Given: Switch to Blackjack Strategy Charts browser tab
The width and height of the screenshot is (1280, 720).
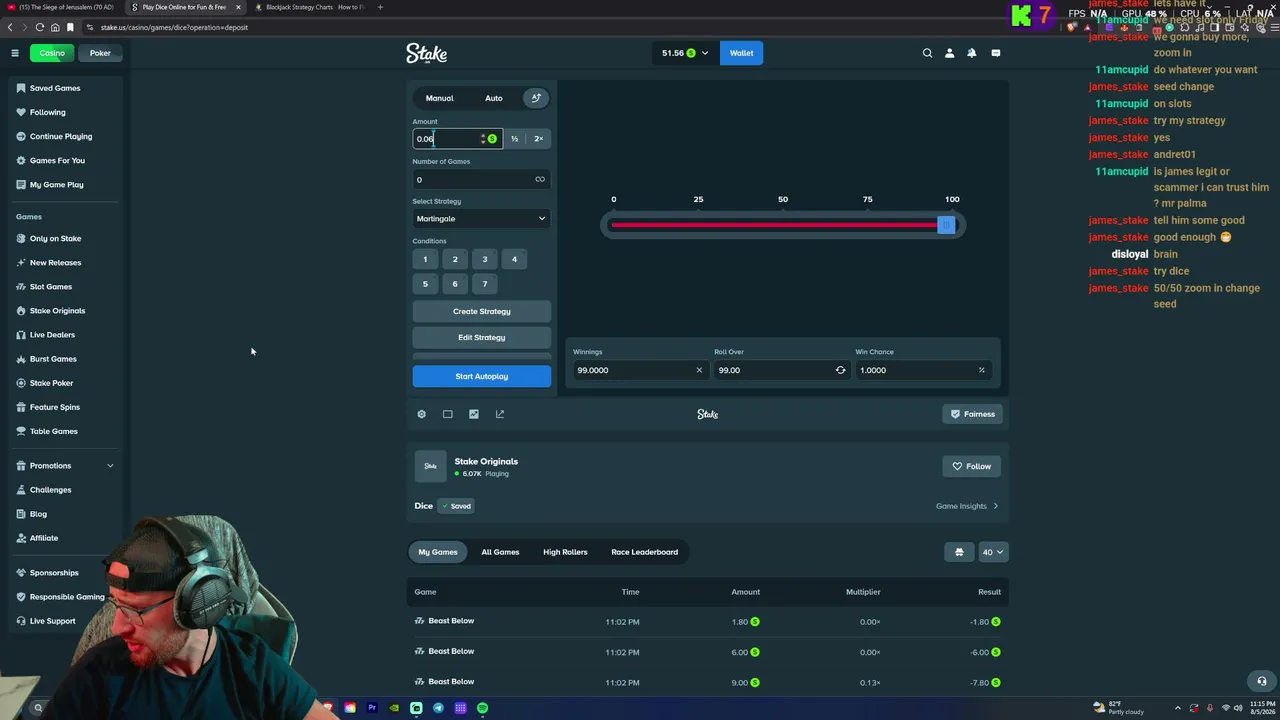Looking at the screenshot, I should tap(313, 7).
